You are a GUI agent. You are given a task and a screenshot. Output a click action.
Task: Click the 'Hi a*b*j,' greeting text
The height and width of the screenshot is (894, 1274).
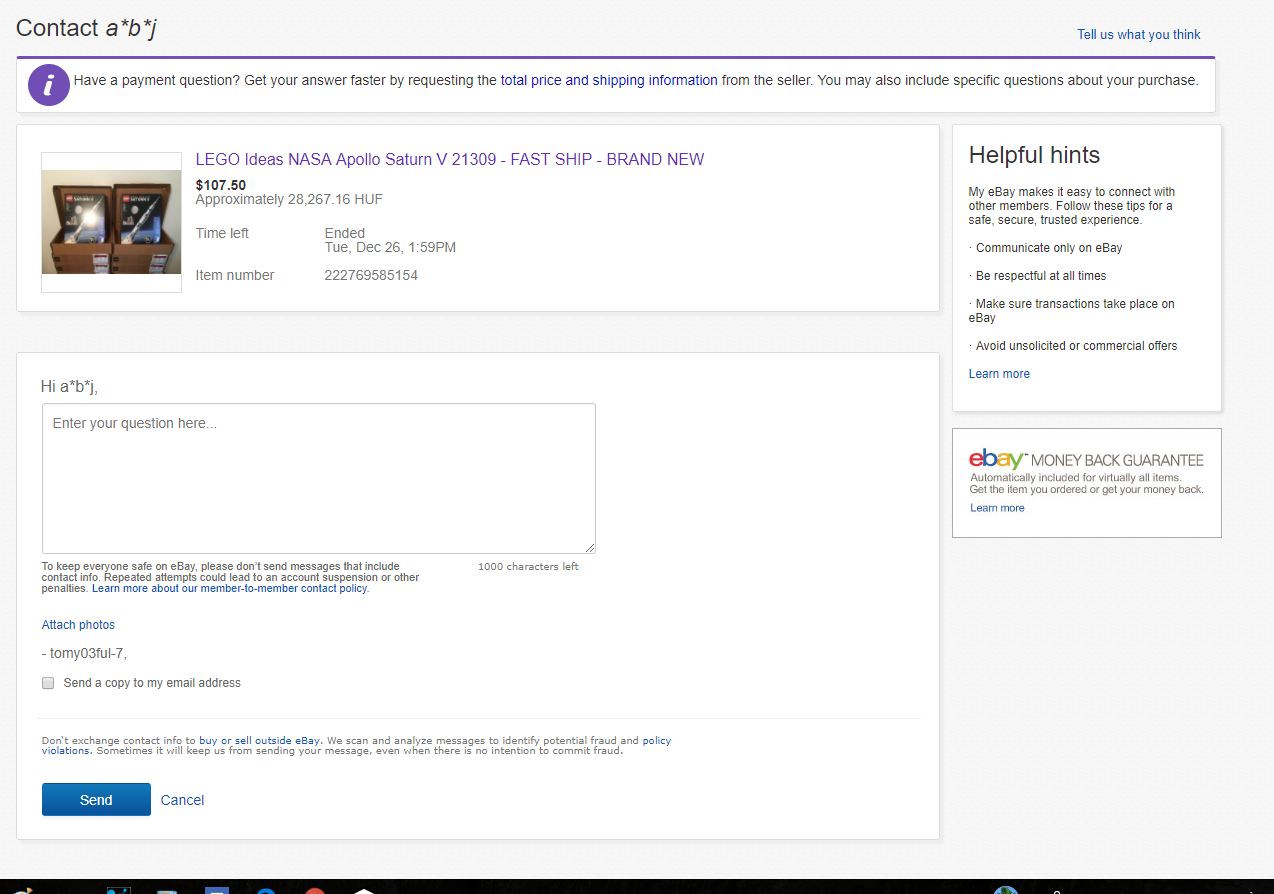click(x=69, y=386)
